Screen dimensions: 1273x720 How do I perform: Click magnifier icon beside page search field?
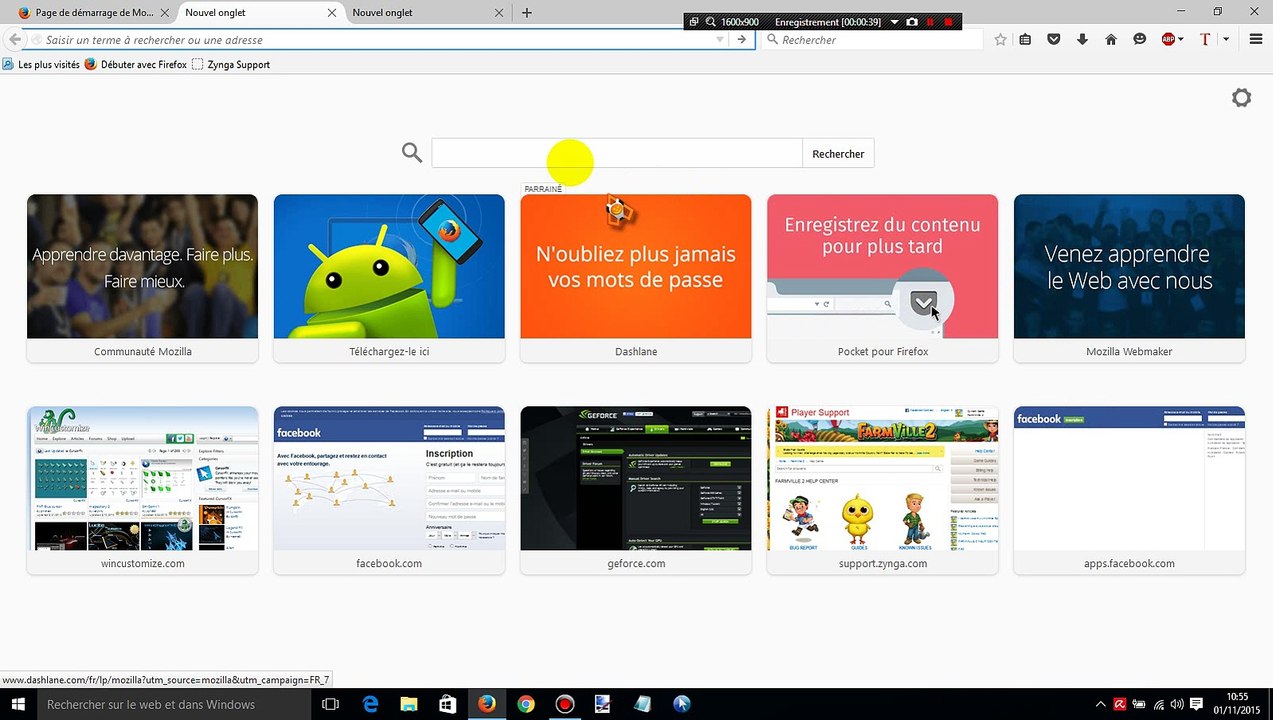[x=412, y=153]
